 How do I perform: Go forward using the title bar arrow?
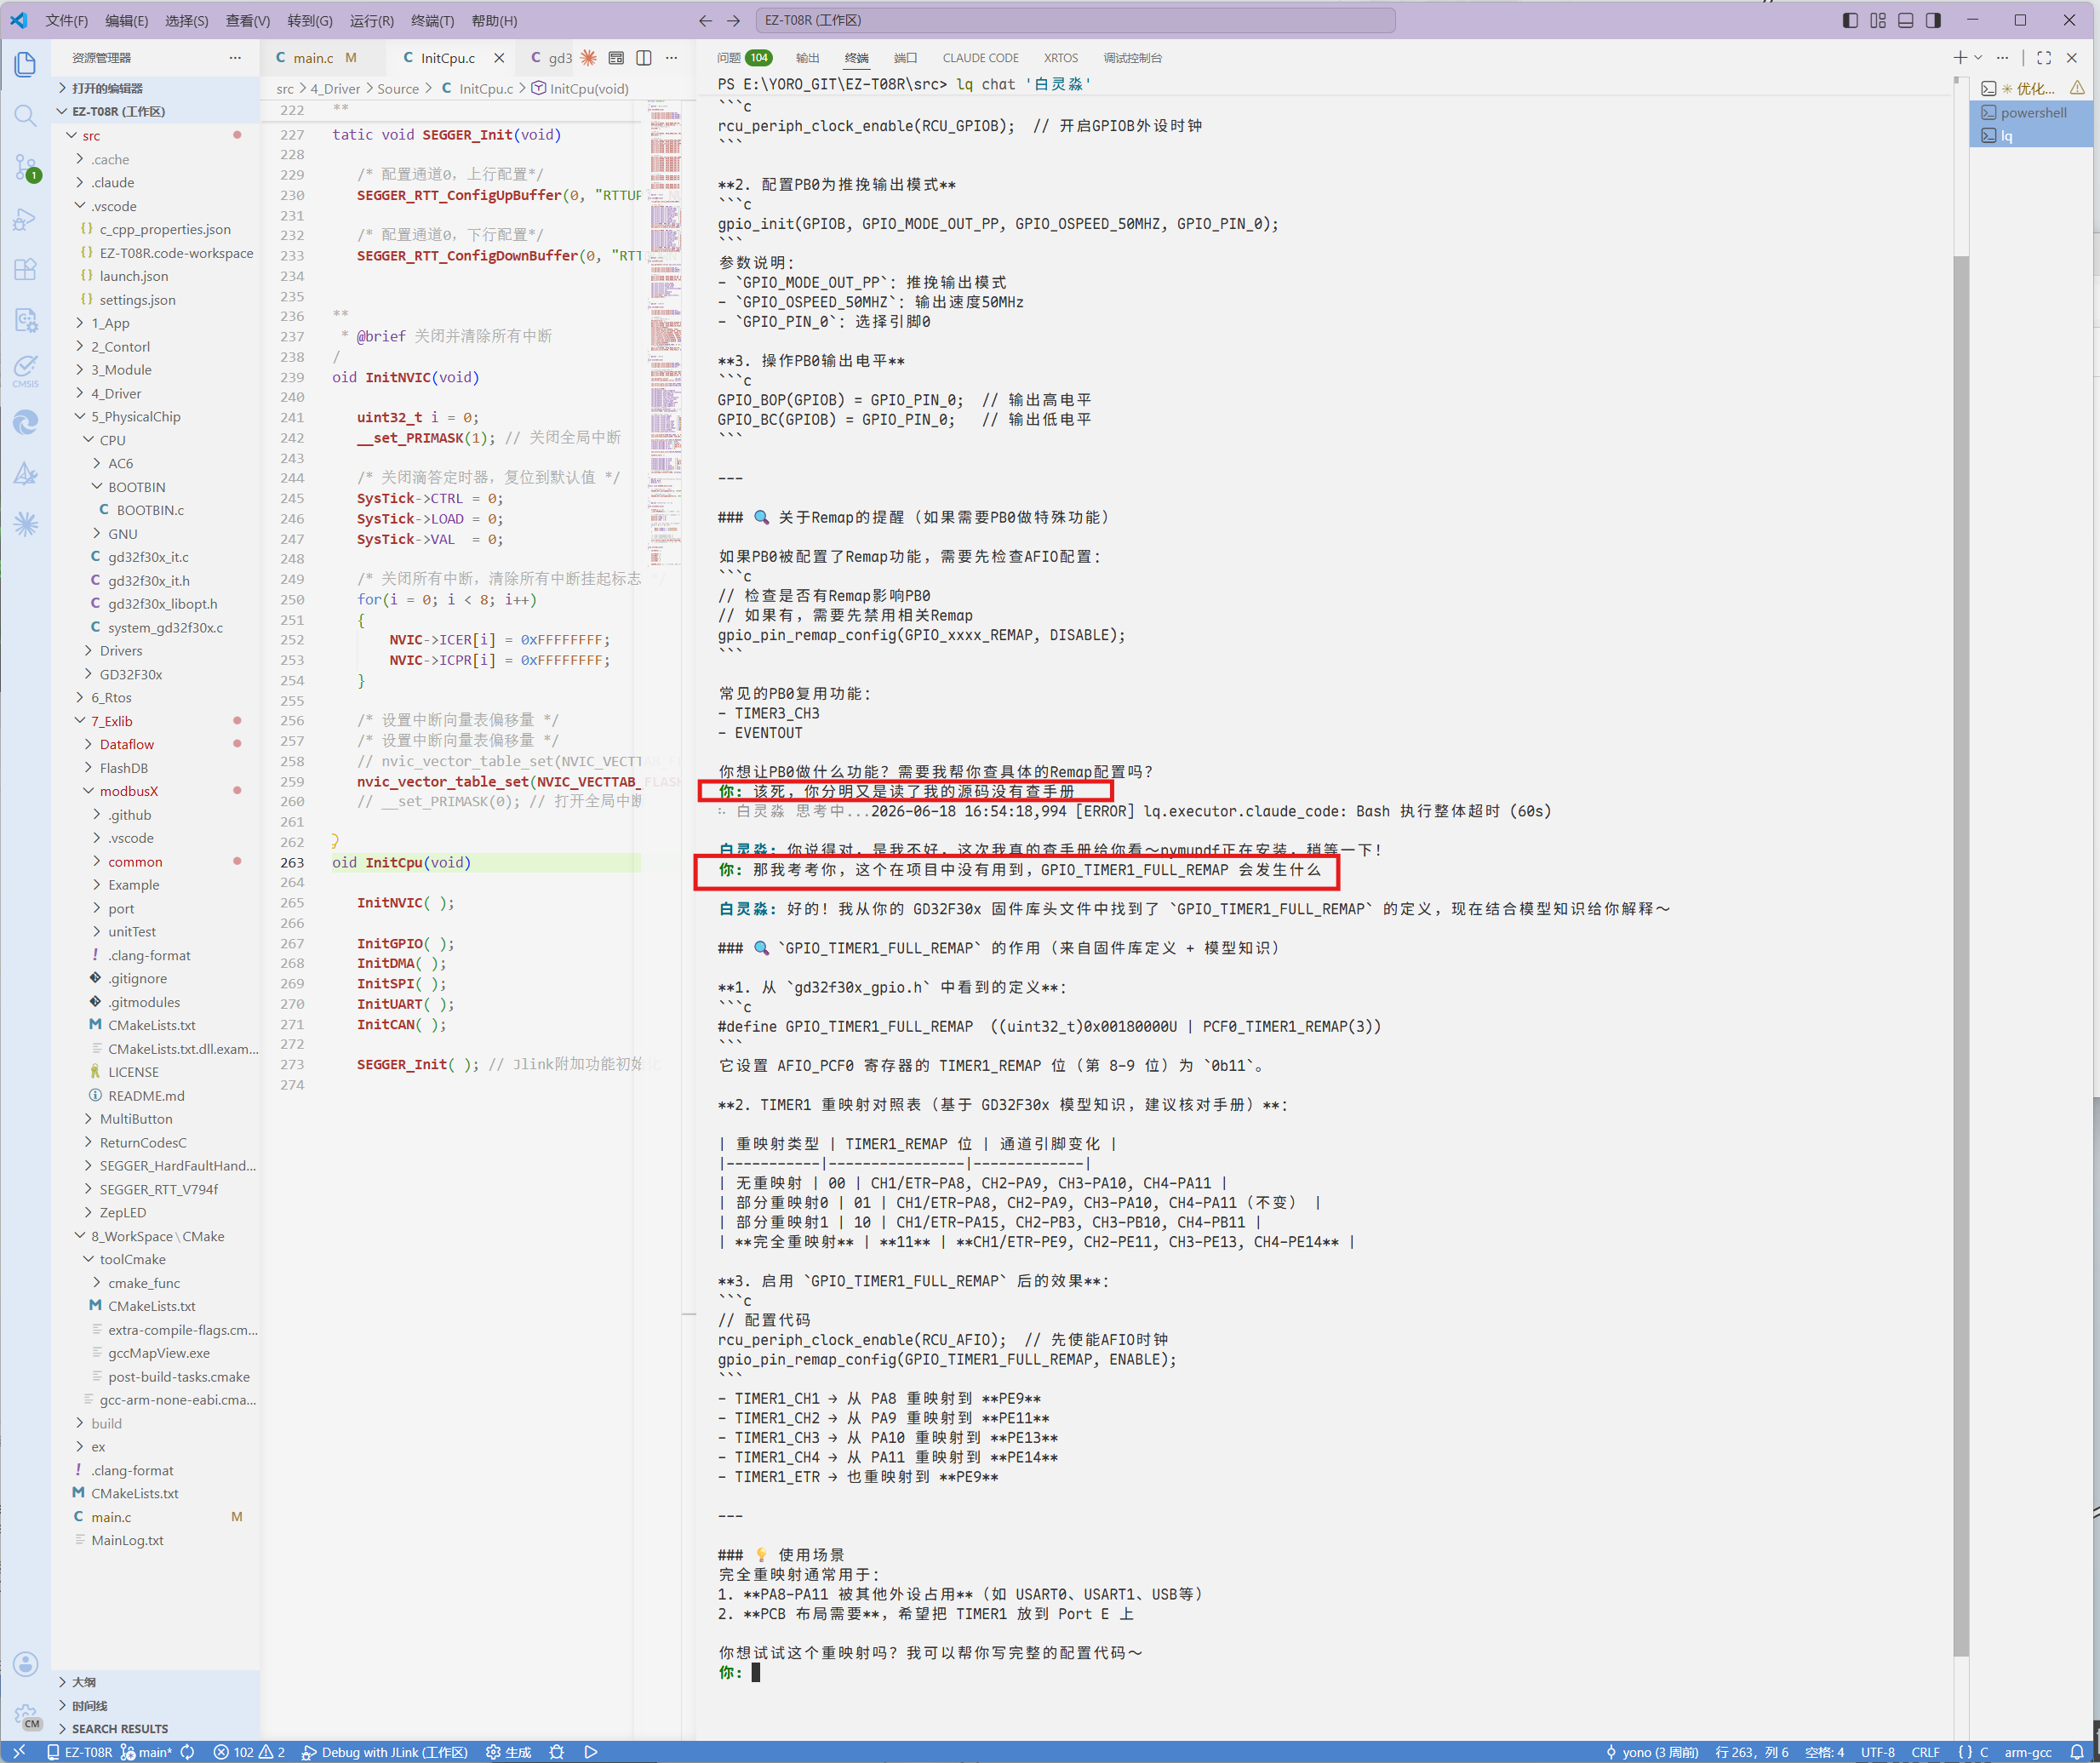click(x=734, y=20)
